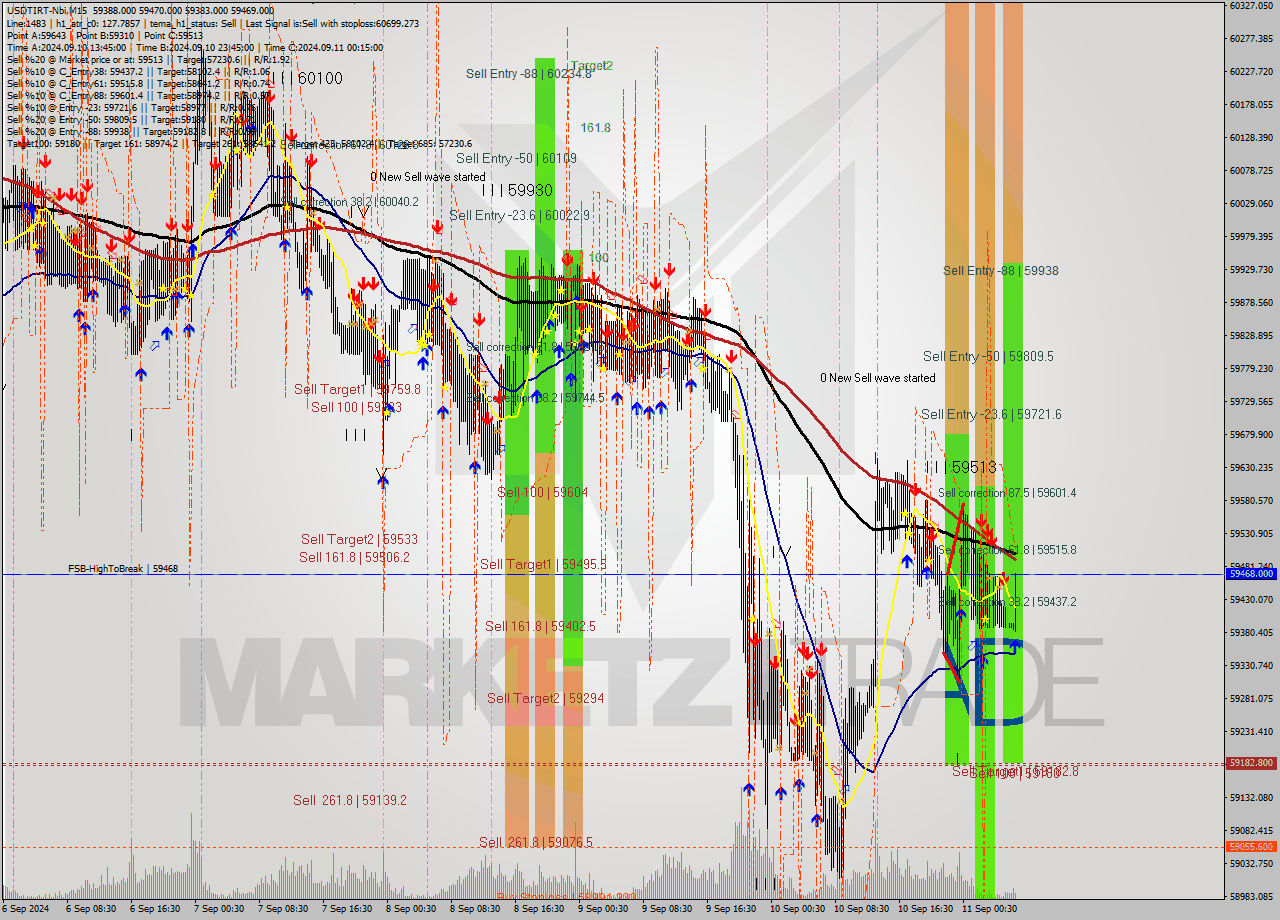Click the Sell correction 38.2 | 60040.2 label

[x=351, y=202]
